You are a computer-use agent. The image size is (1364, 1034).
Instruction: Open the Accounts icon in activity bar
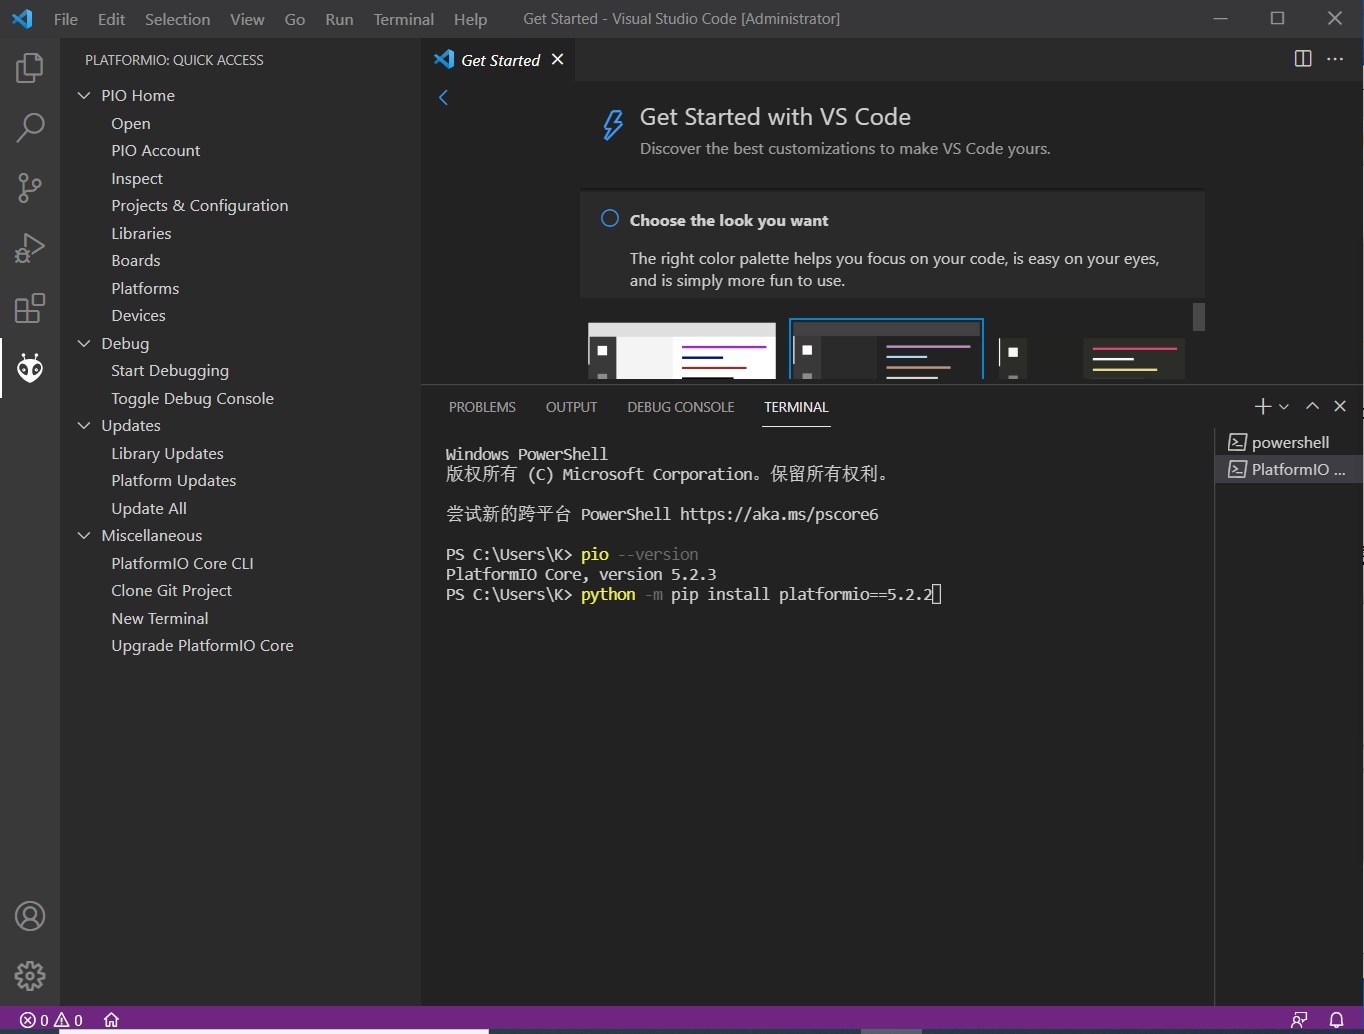click(30, 916)
